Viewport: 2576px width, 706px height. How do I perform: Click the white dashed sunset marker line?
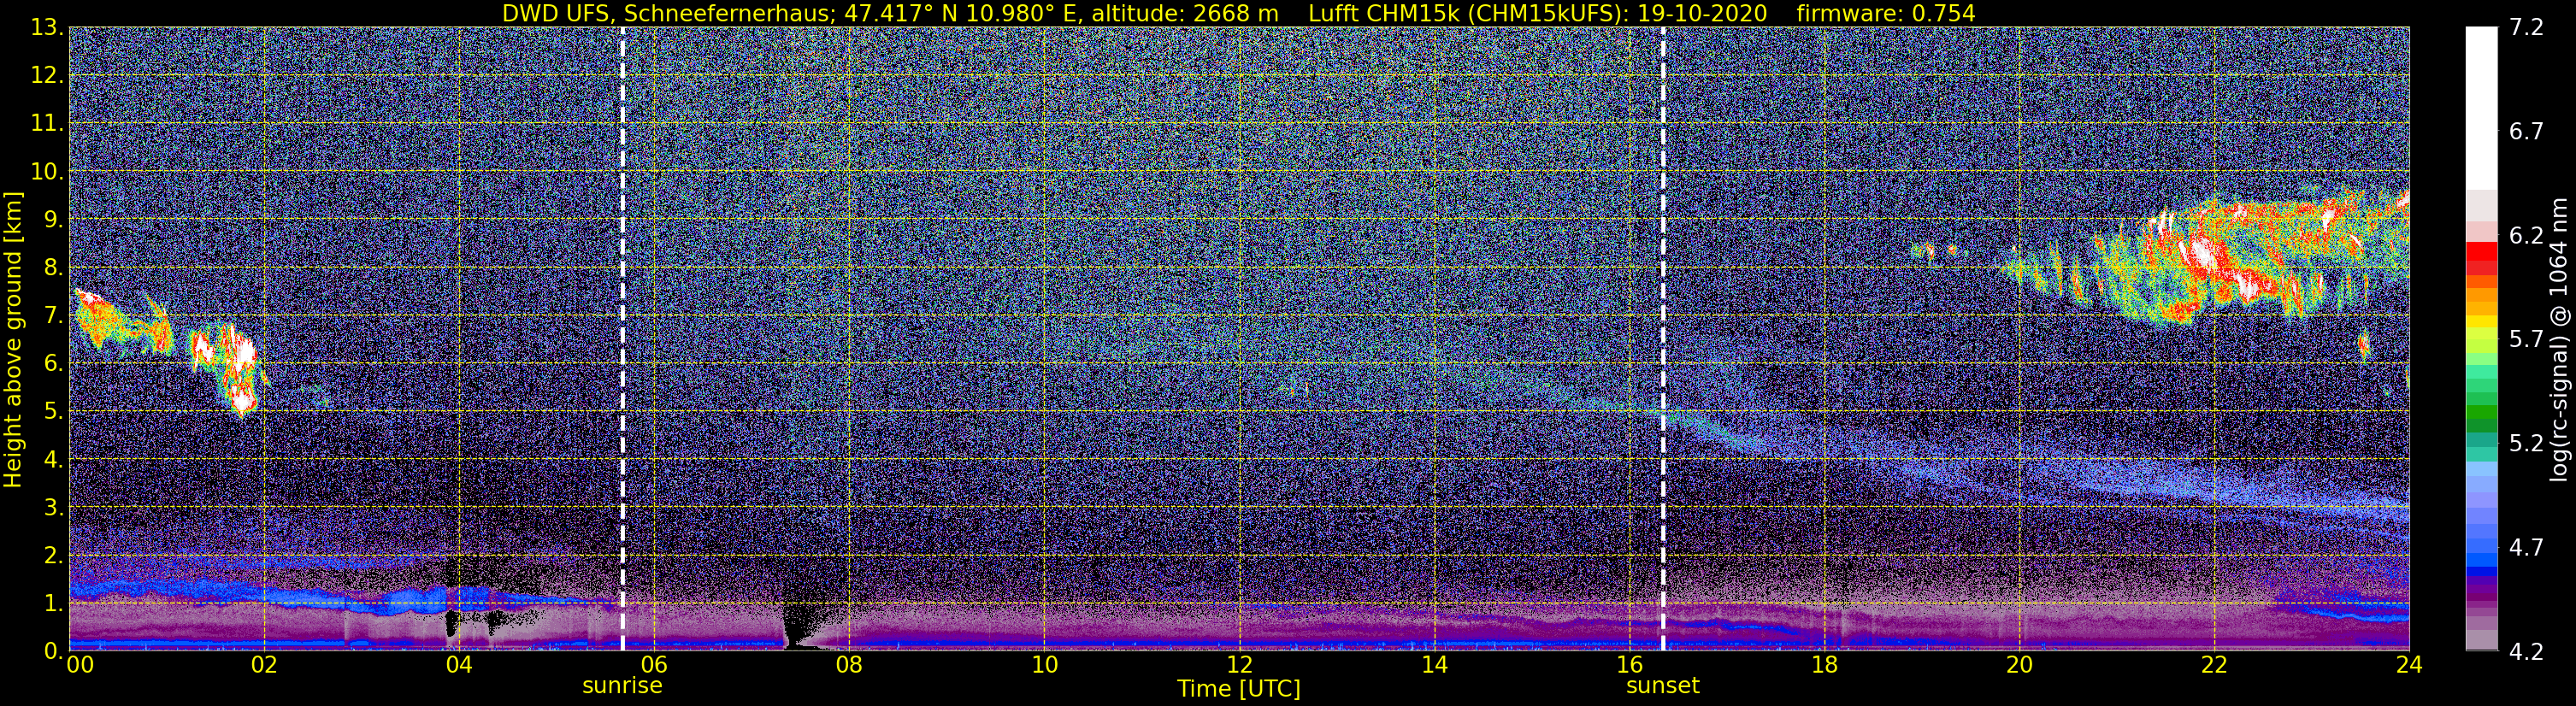1663,339
